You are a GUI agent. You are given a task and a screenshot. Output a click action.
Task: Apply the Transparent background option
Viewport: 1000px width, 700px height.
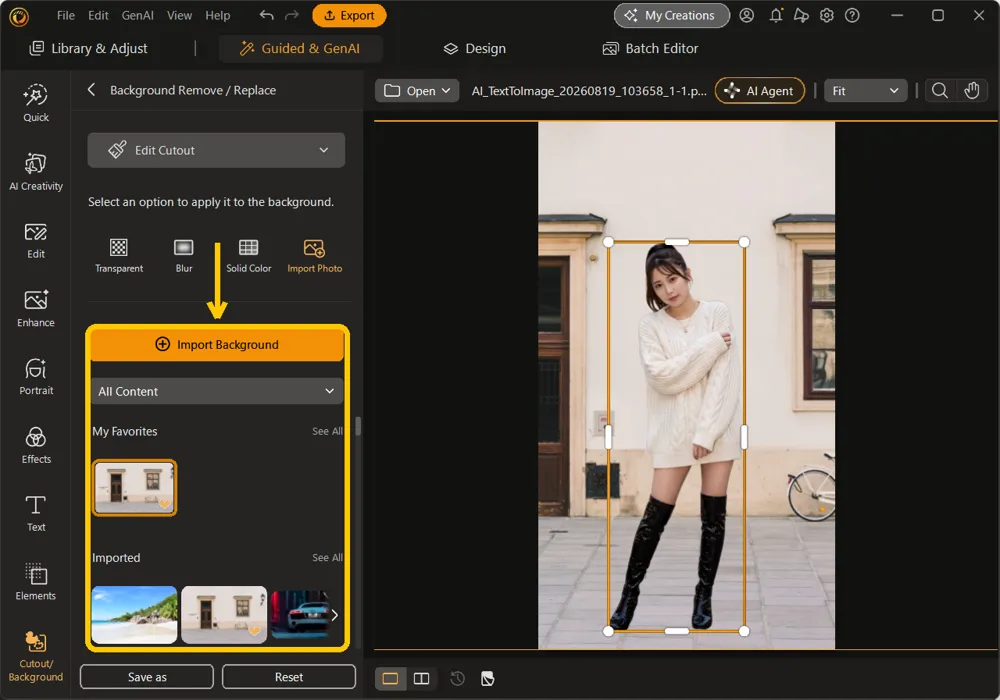(119, 256)
